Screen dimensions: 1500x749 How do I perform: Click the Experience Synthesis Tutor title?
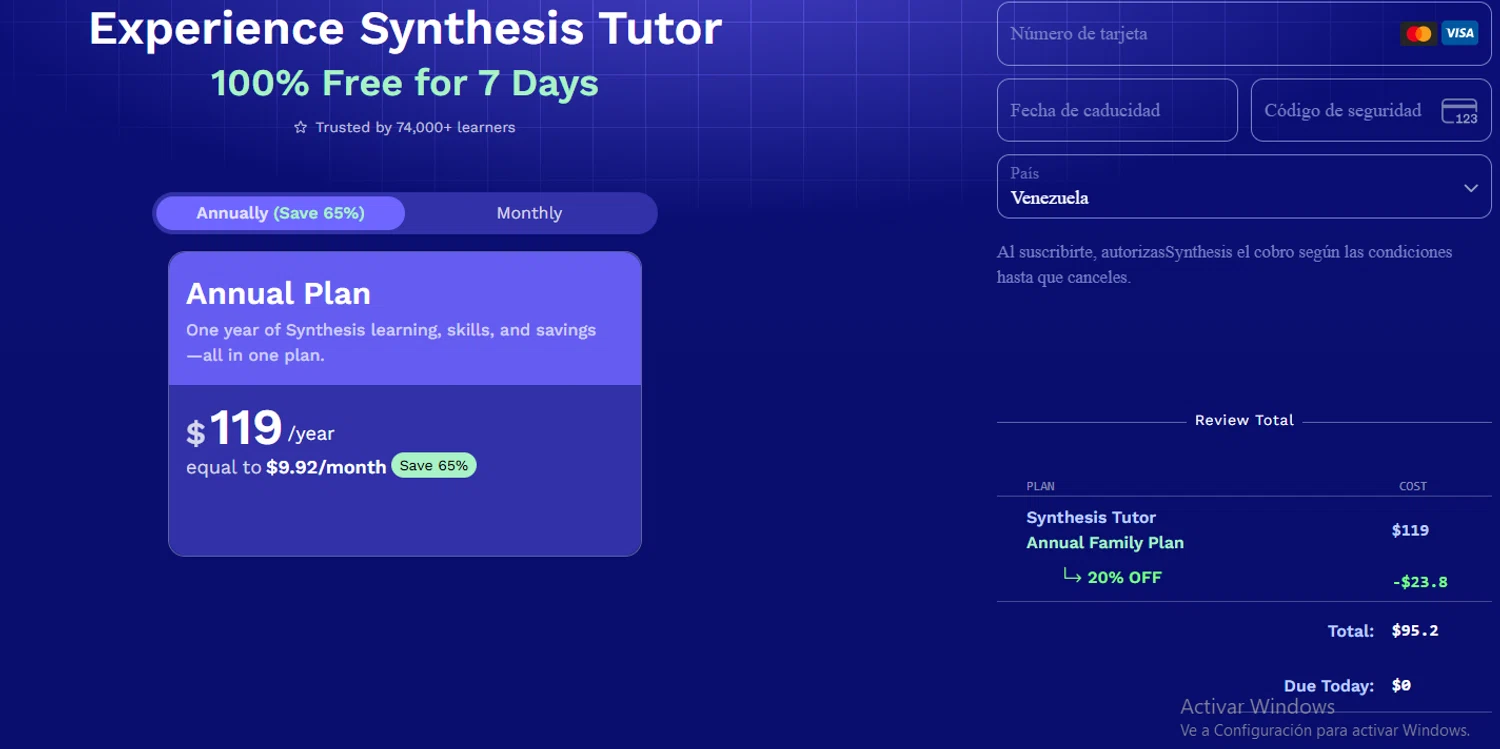[x=405, y=28]
